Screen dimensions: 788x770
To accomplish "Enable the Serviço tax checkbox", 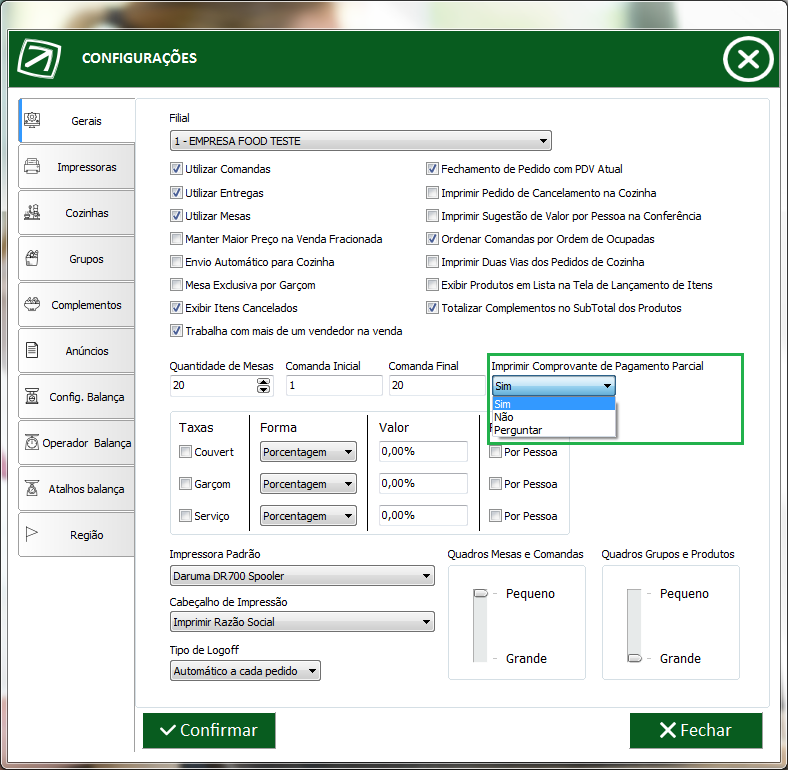I will point(185,516).
